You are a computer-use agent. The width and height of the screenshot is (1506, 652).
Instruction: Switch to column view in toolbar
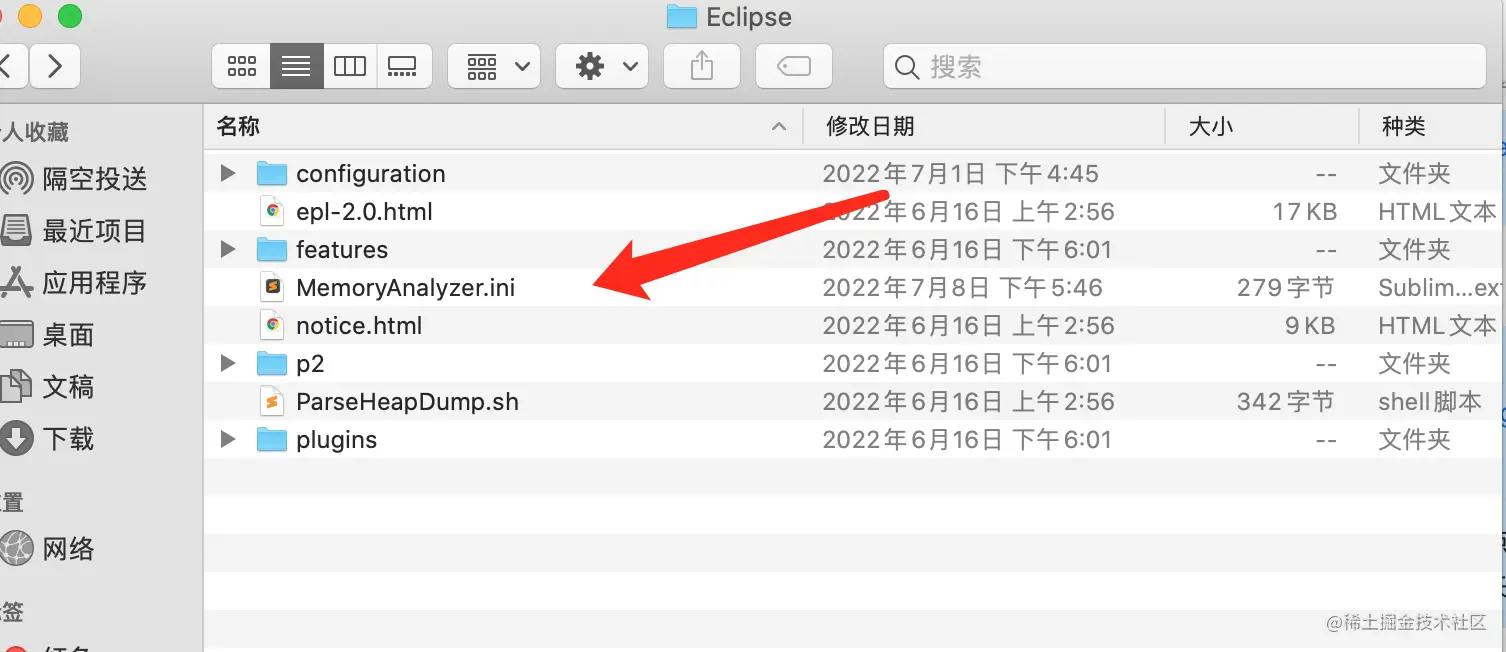point(350,67)
